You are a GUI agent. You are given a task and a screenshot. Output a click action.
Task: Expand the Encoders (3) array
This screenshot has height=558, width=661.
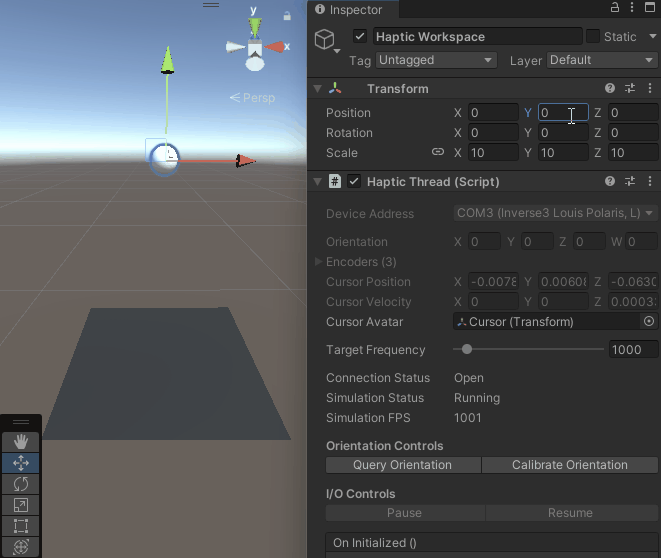coord(318,262)
